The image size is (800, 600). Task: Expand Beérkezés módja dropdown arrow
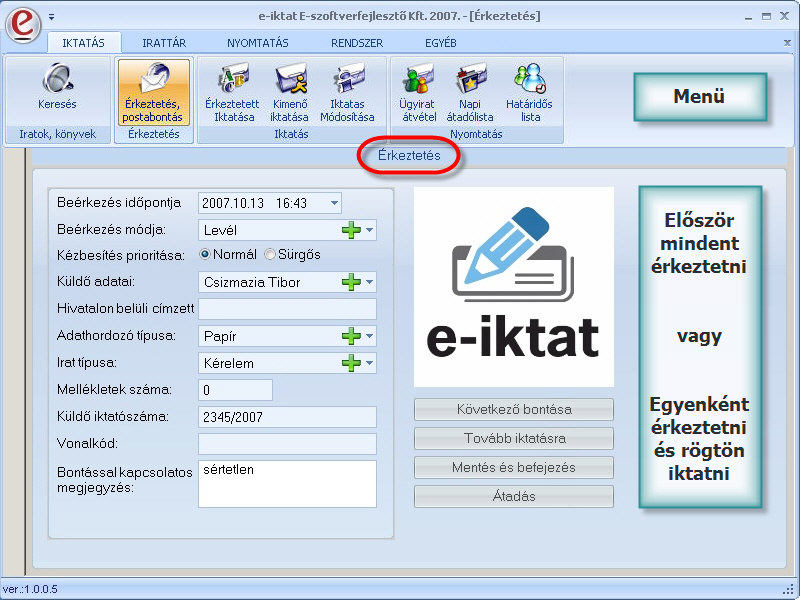(370, 230)
